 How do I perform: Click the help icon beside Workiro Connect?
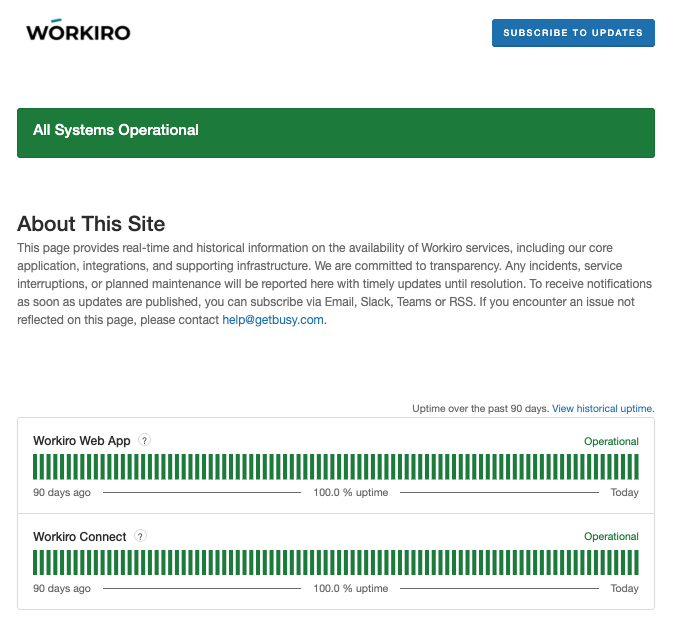[x=141, y=537]
